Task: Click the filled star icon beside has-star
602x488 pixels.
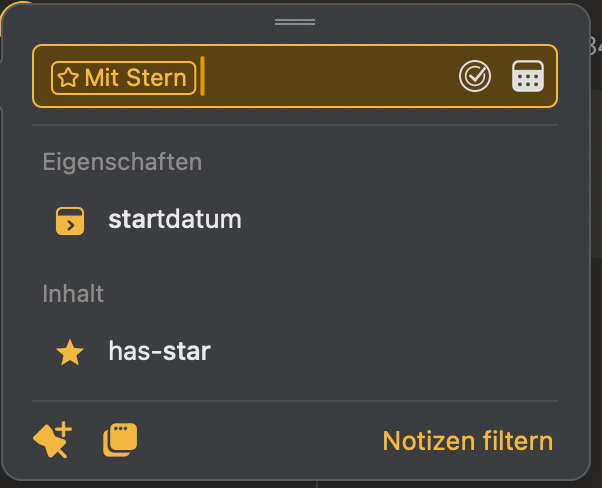Action: (x=69, y=352)
